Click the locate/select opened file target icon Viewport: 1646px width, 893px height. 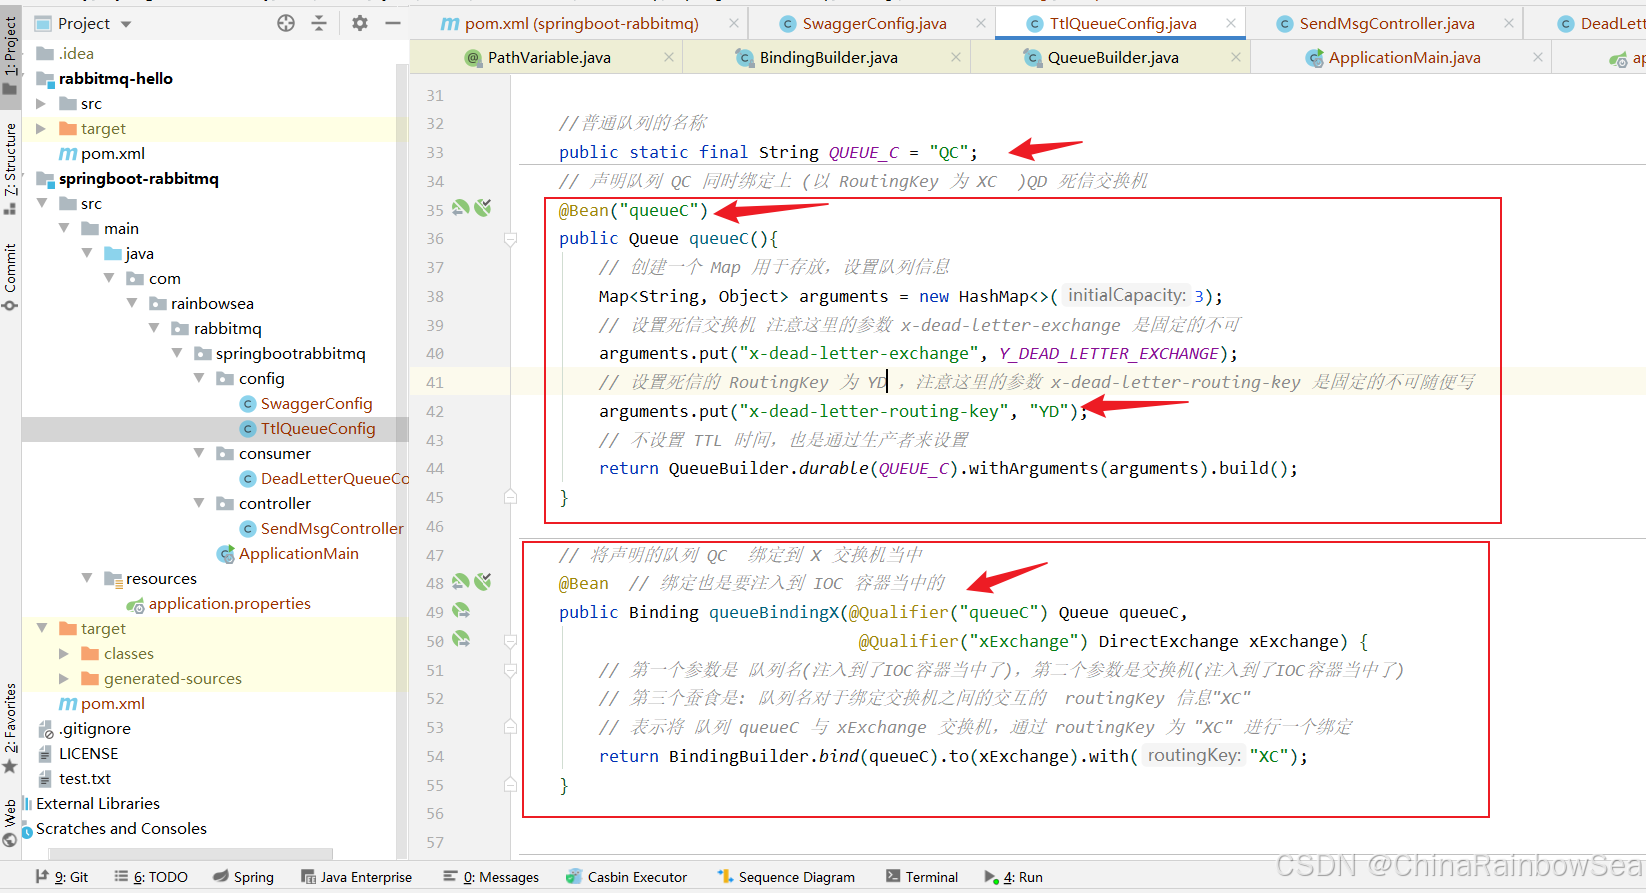point(286,23)
